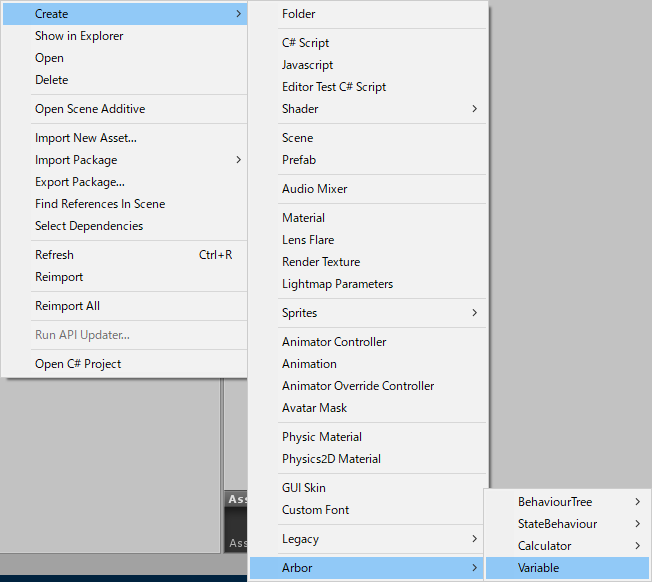Screen dimensions: 652x582
Task: Open the Legacy submenu
Action: point(300,539)
